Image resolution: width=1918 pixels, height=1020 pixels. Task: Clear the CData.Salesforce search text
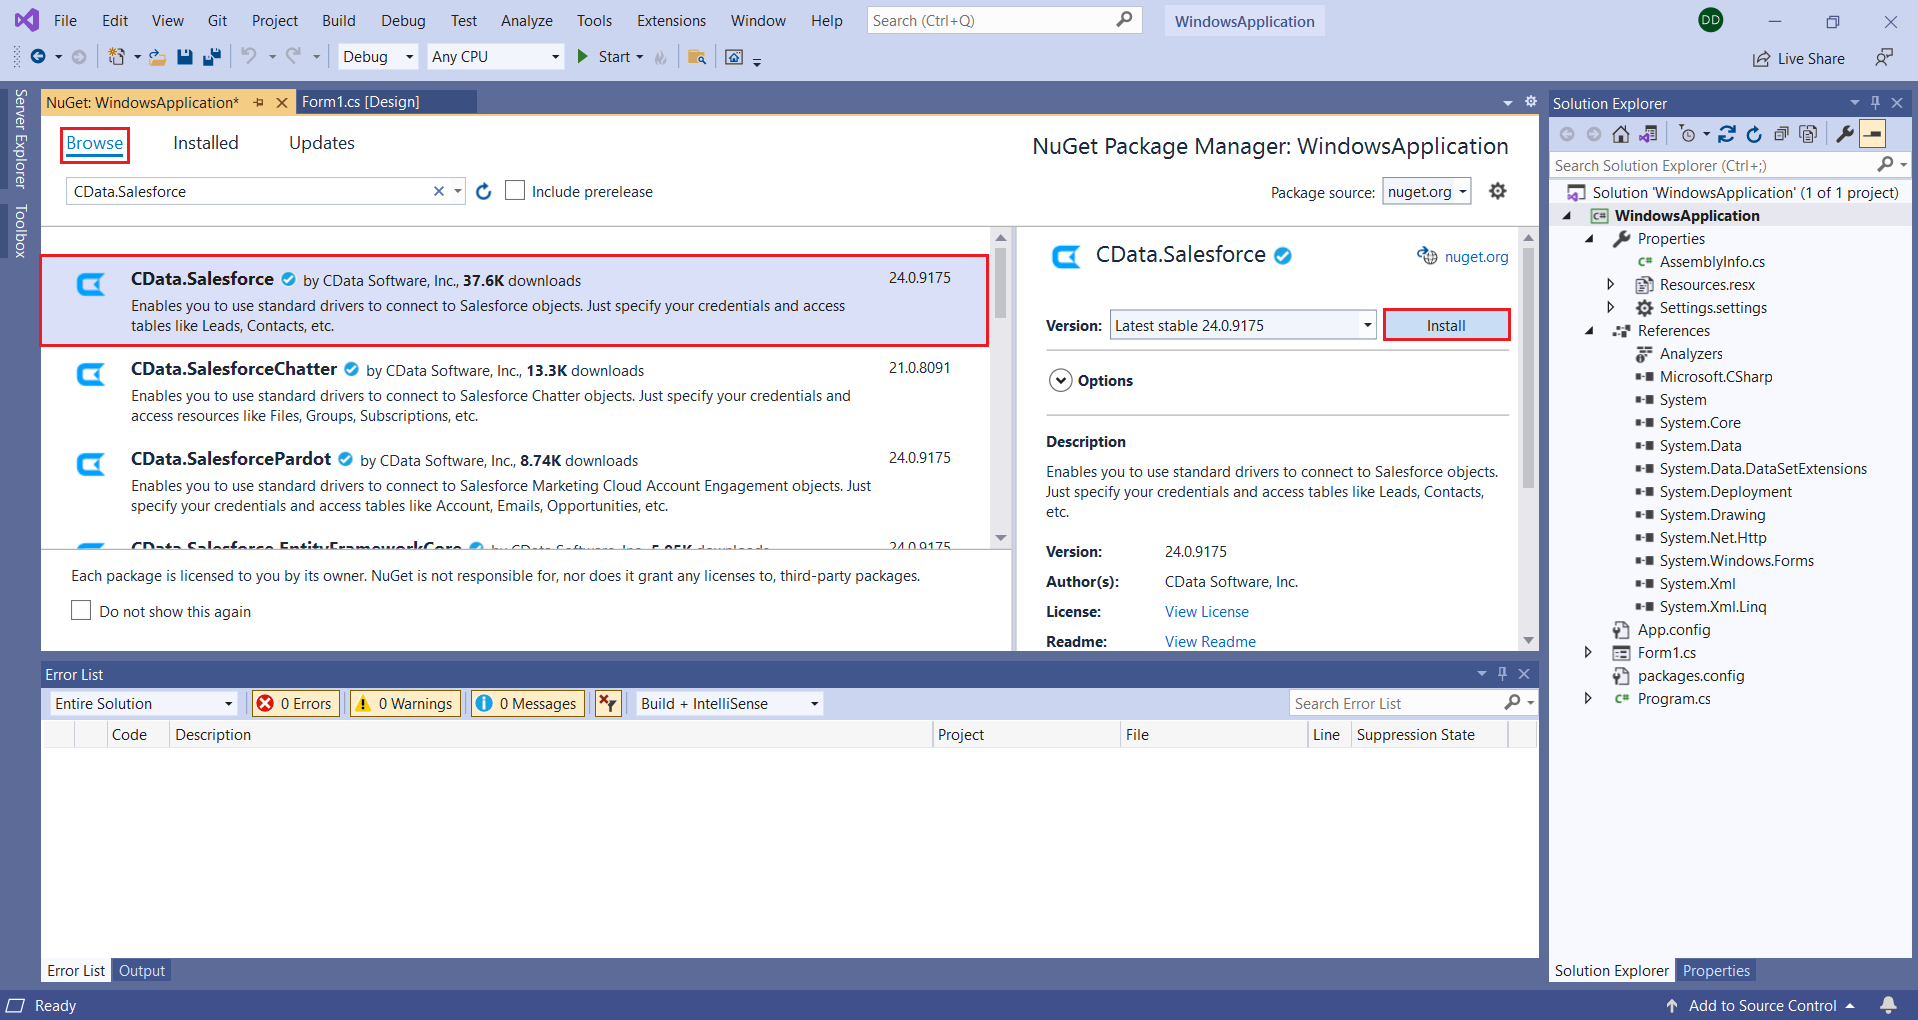(438, 191)
